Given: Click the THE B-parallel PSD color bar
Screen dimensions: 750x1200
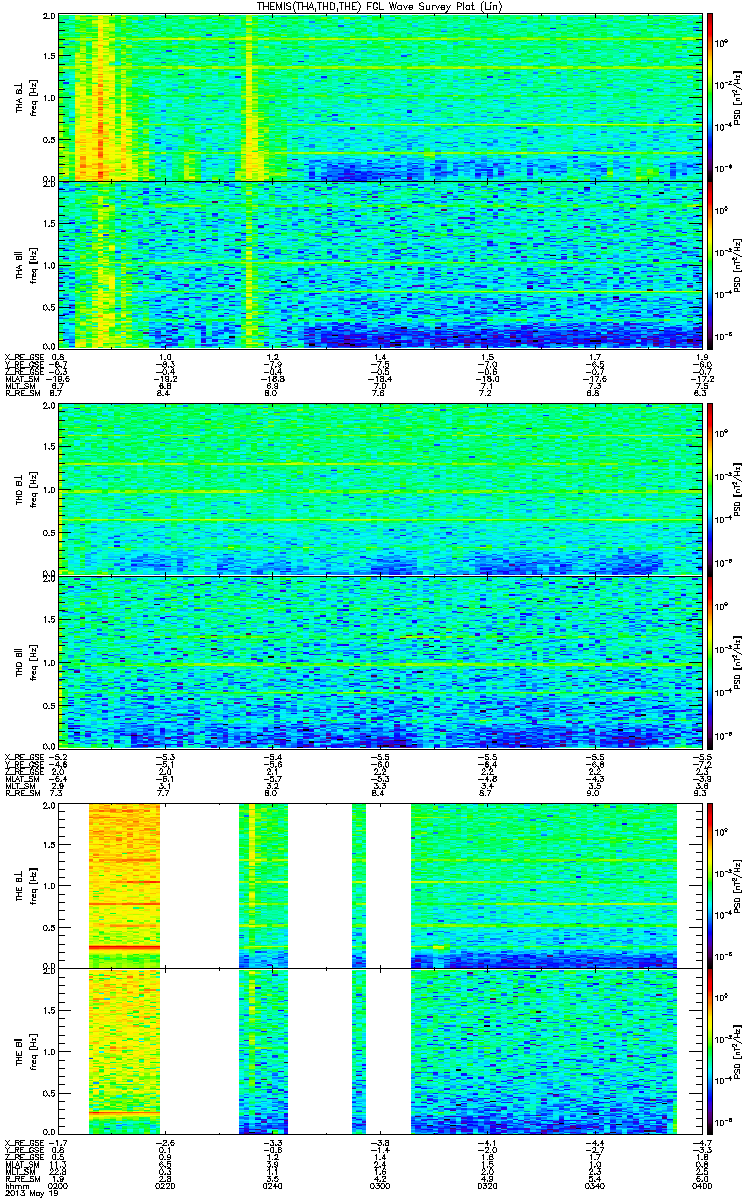Looking at the screenshot, I should tap(711, 1051).
